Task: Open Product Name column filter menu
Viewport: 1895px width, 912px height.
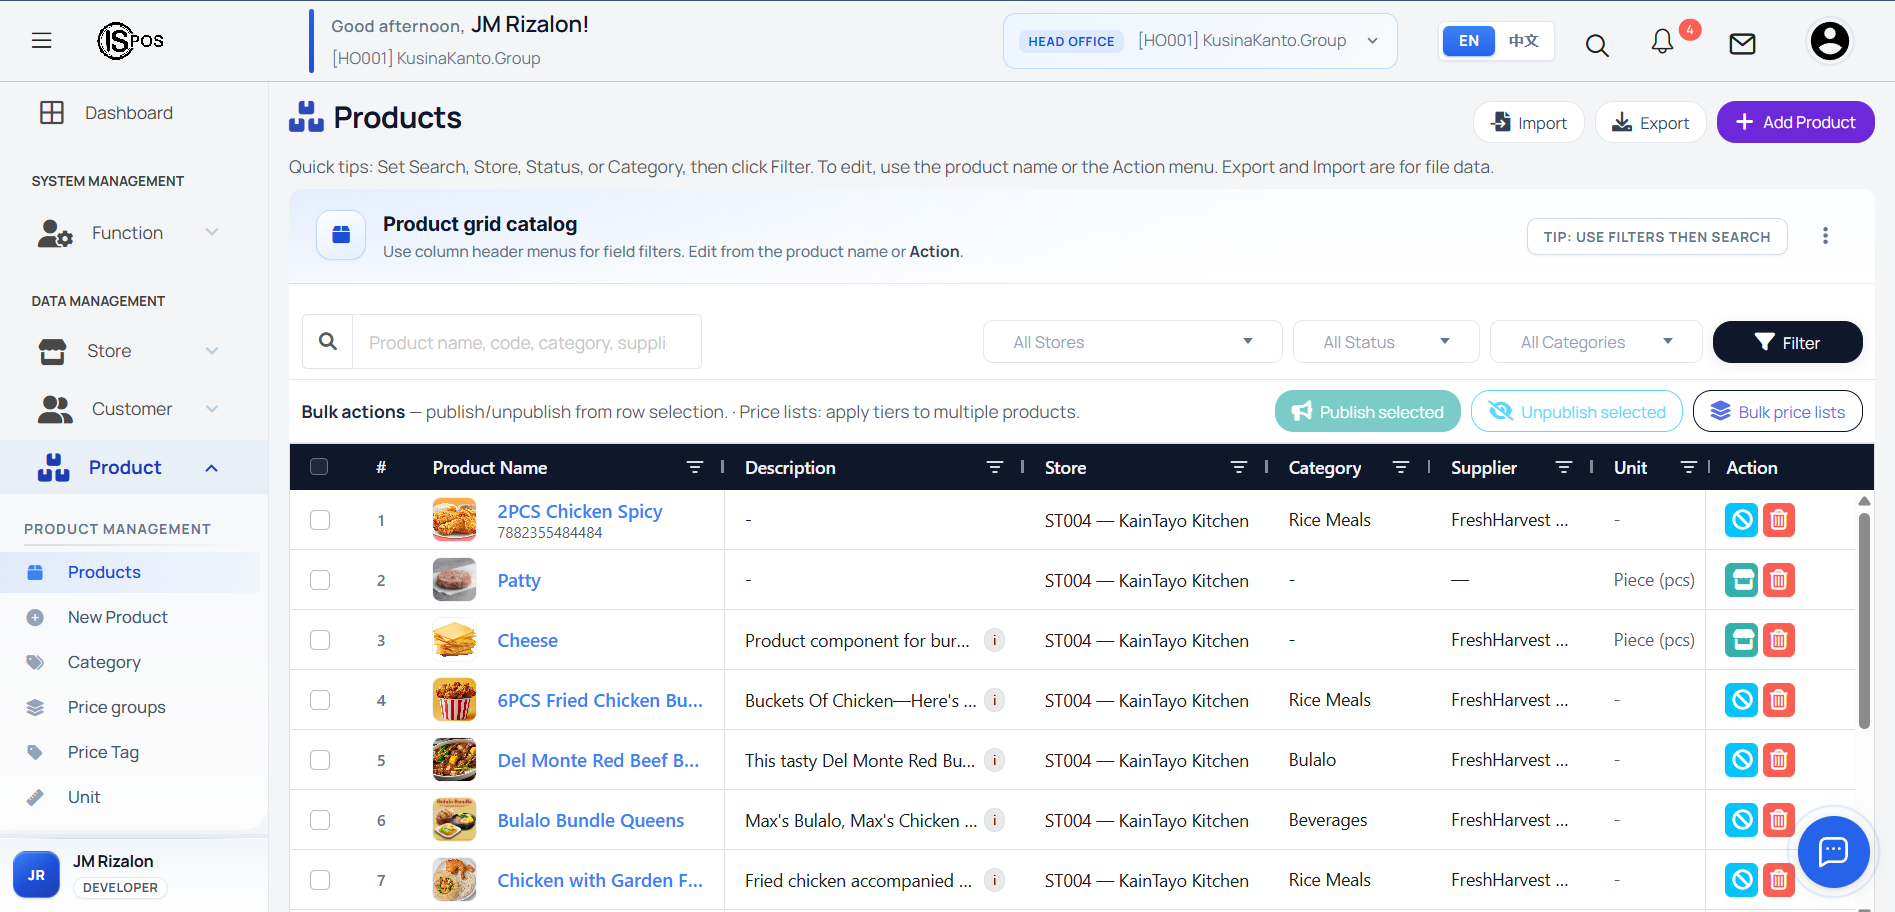Action: pos(695,467)
